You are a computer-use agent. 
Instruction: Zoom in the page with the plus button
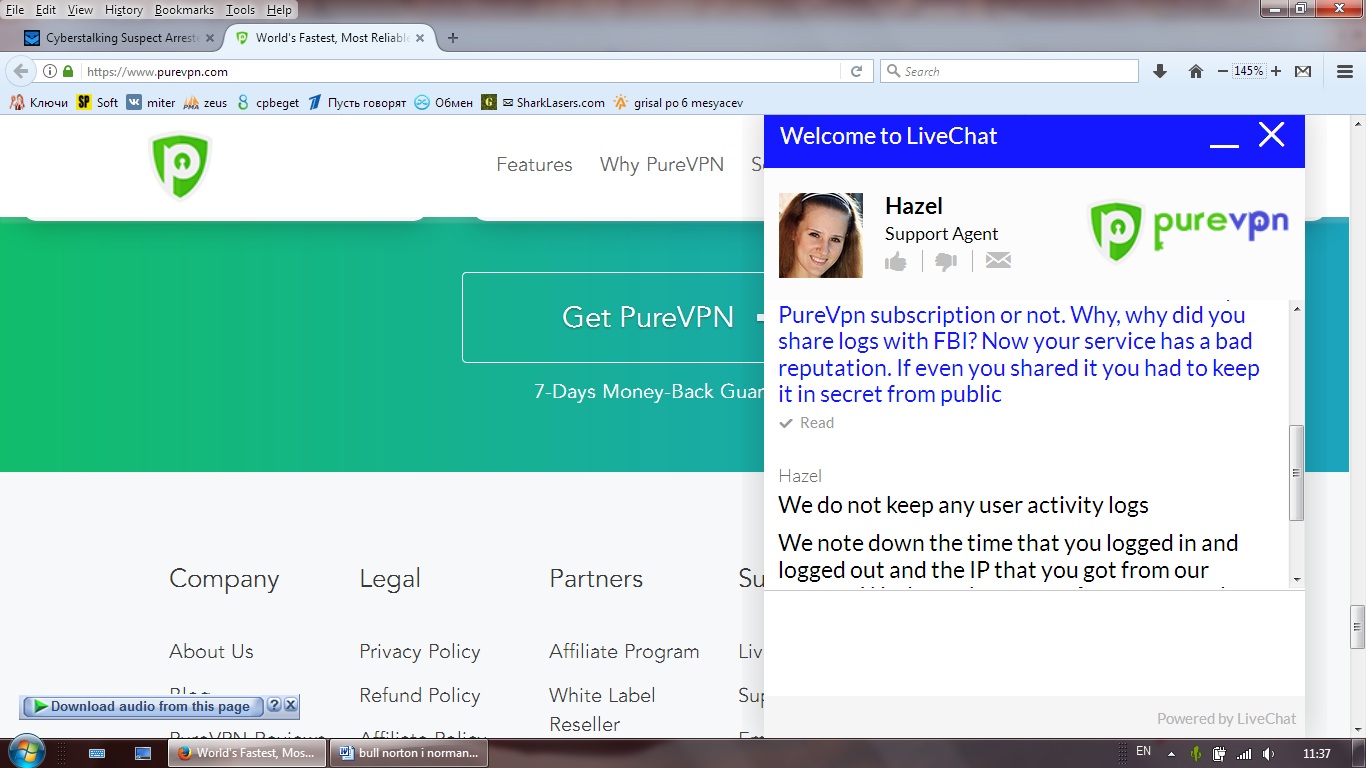1276,71
